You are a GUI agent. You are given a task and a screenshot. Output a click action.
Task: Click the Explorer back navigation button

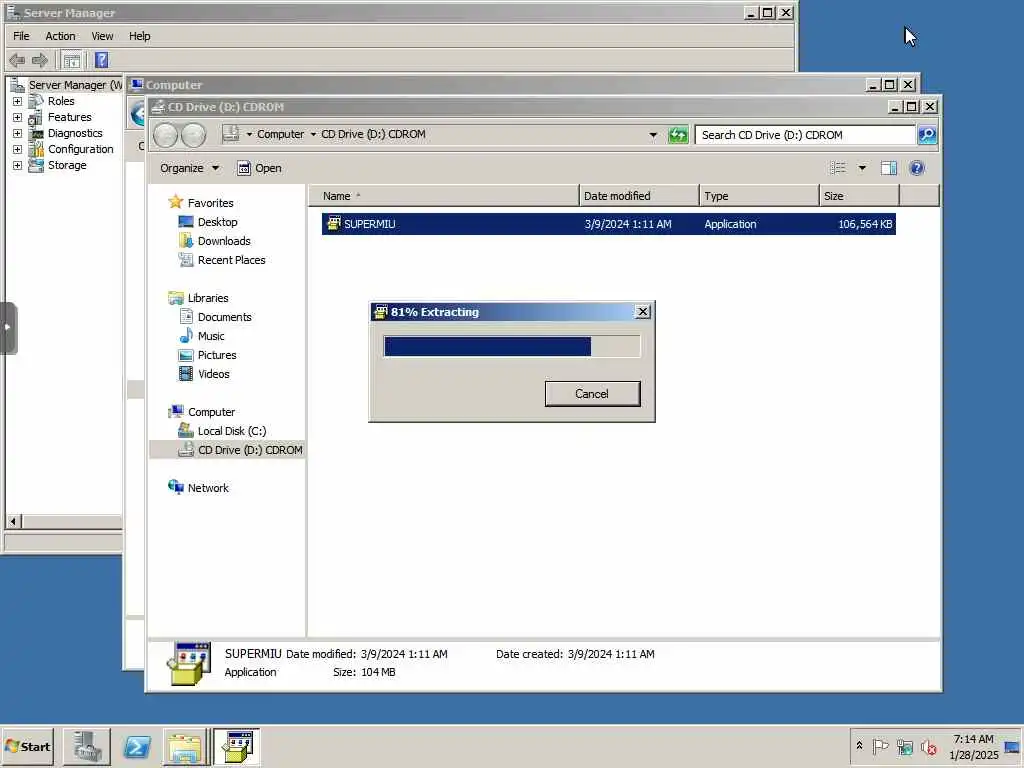point(166,135)
